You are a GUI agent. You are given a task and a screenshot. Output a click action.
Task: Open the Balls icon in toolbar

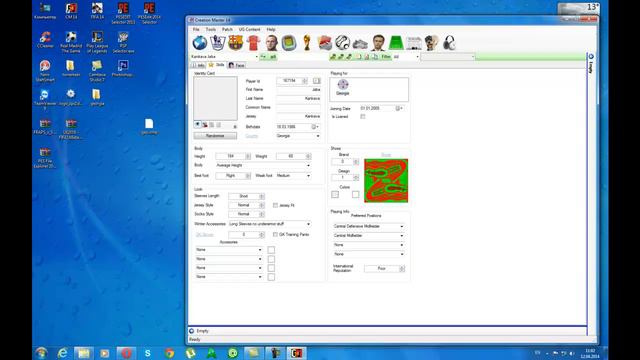point(342,43)
